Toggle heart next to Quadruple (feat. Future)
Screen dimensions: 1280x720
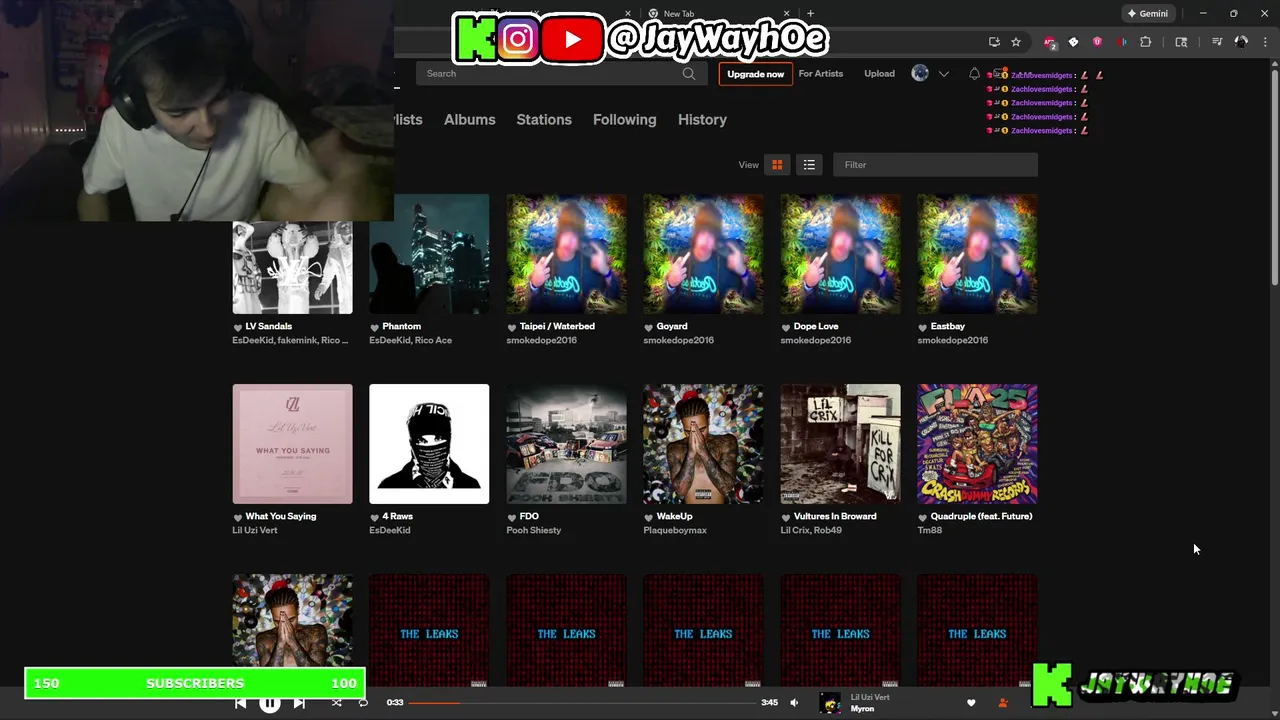(x=923, y=517)
